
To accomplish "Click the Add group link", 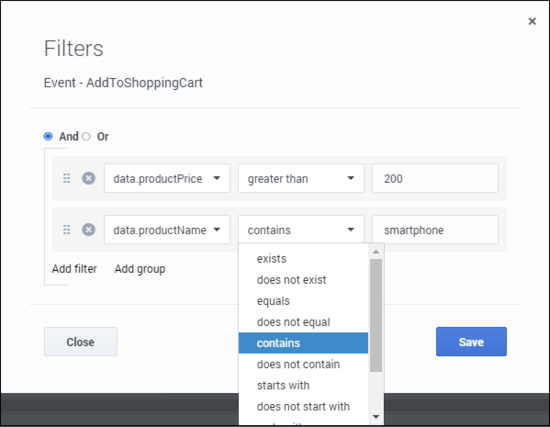I will tap(140, 269).
